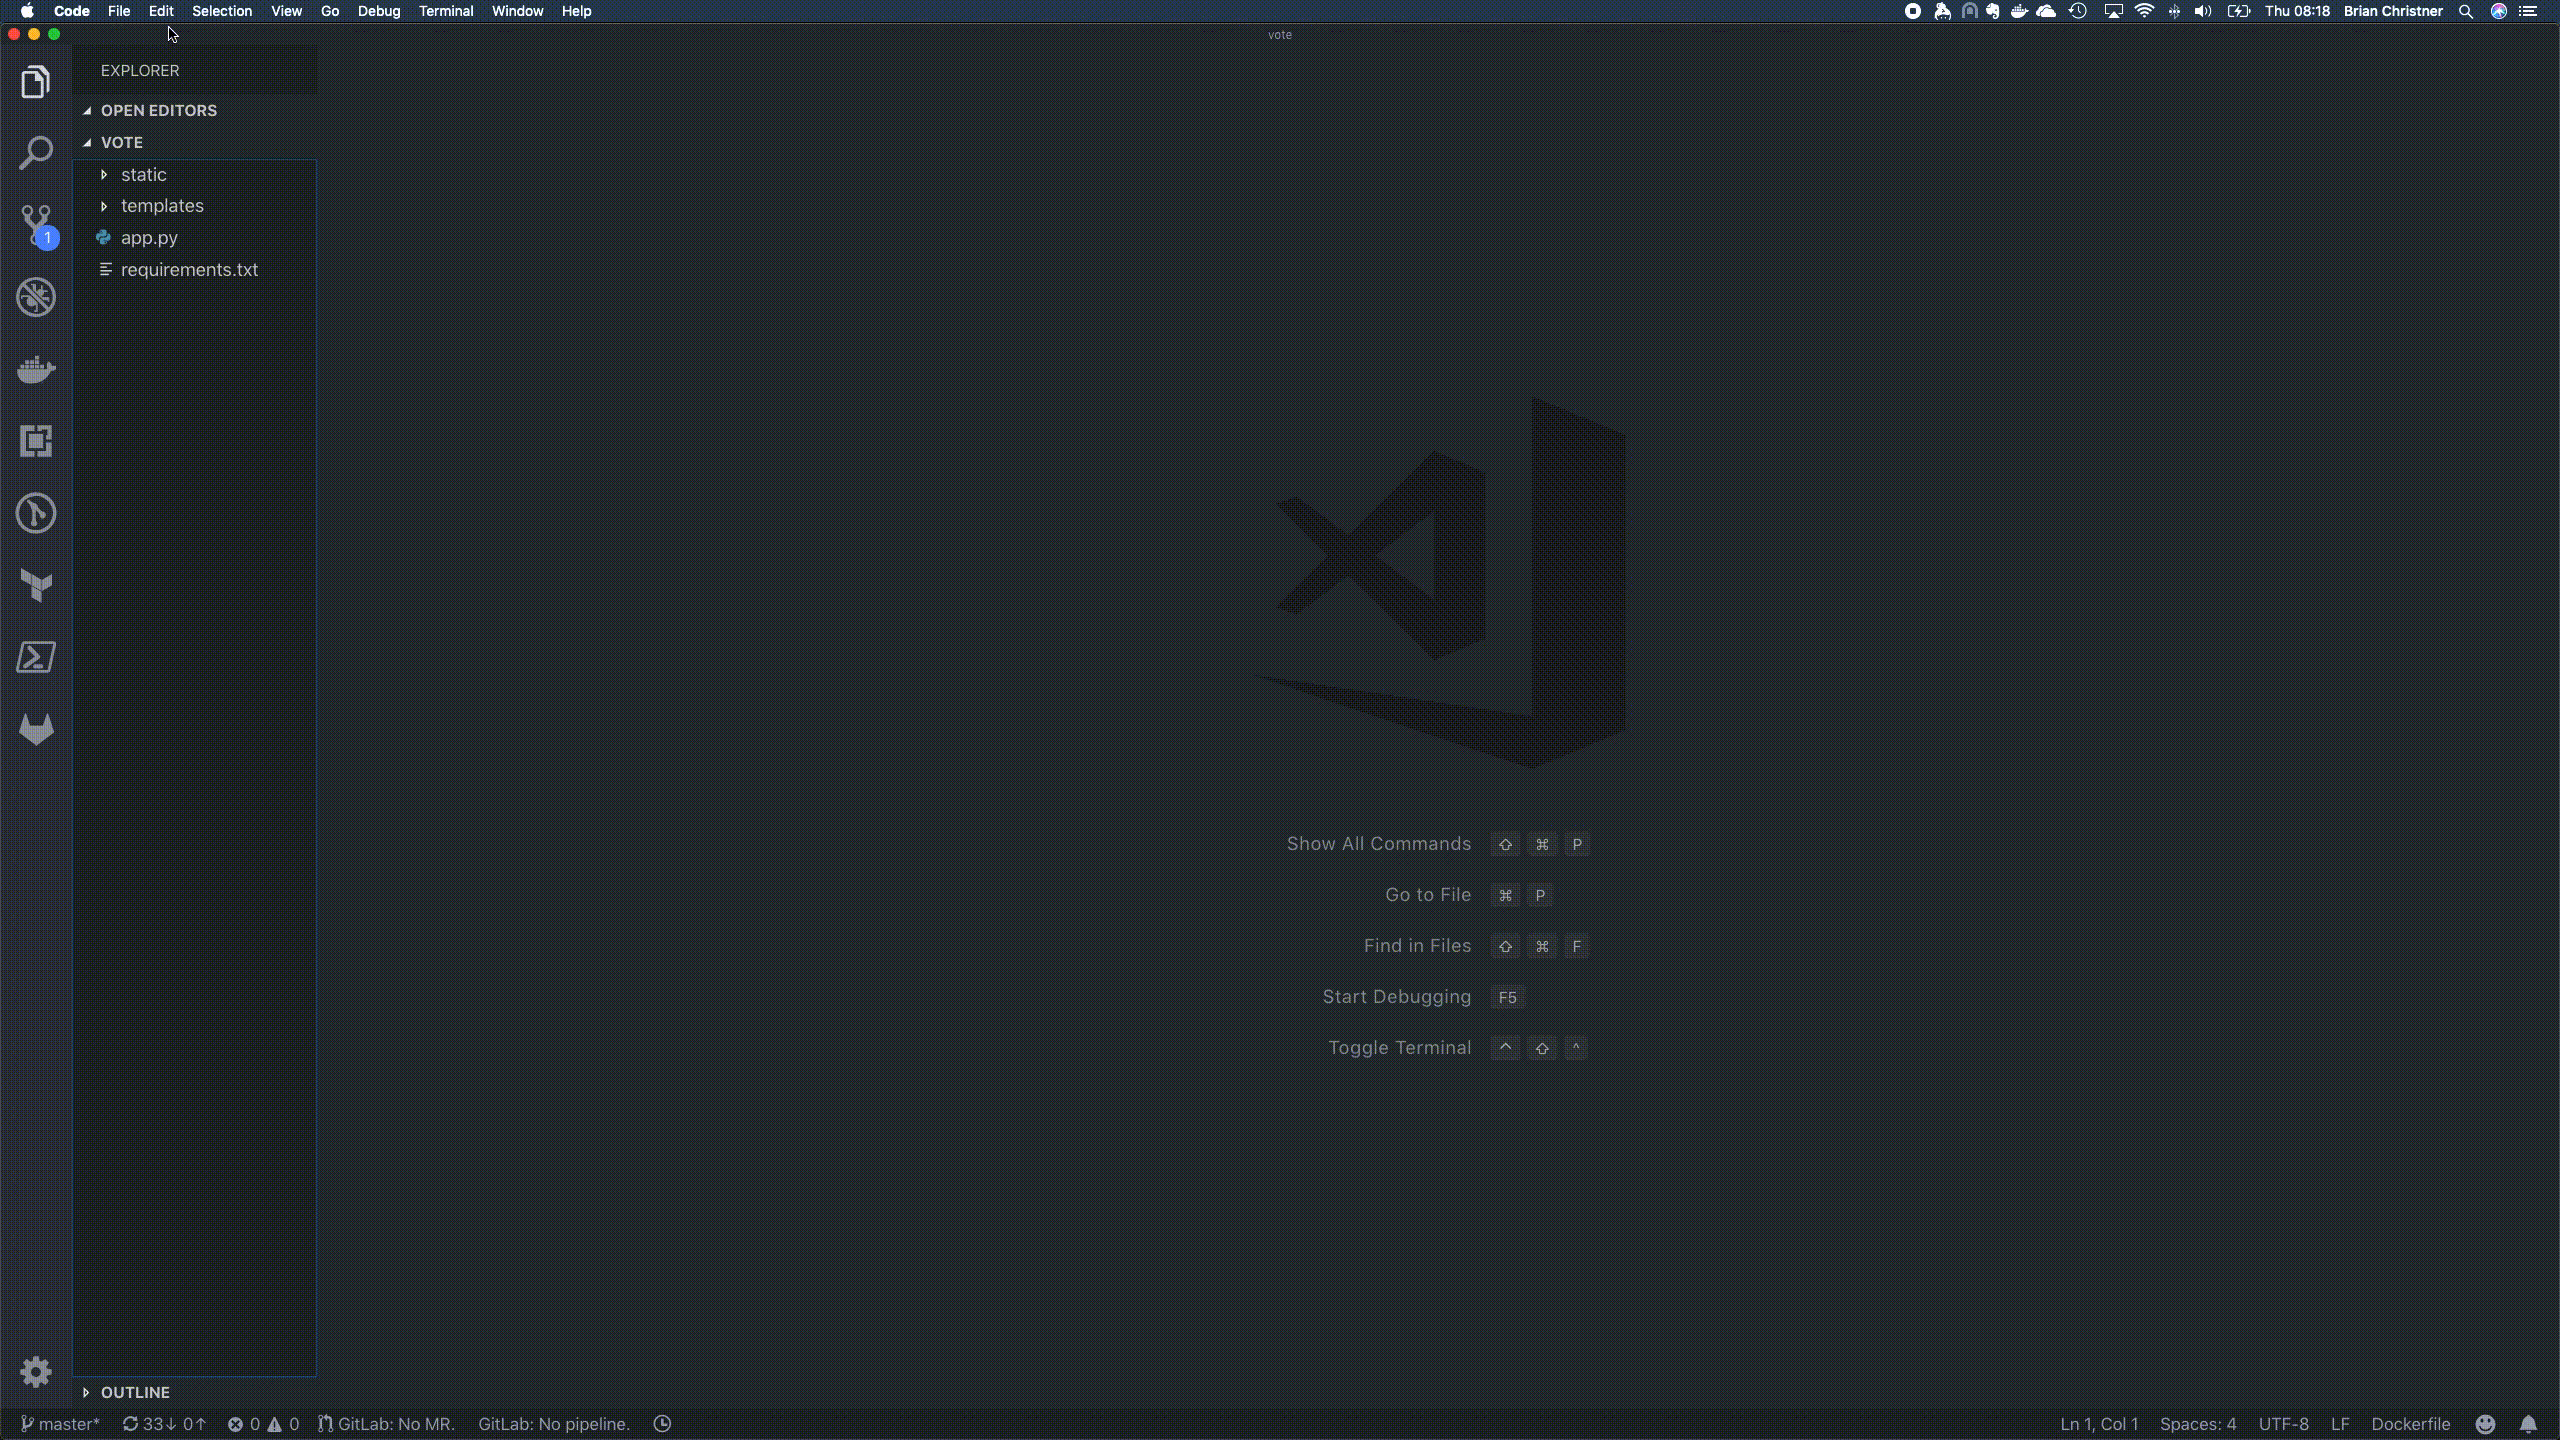Open the GitLab fox icon panel
The image size is (2560, 1440).
point(36,729)
